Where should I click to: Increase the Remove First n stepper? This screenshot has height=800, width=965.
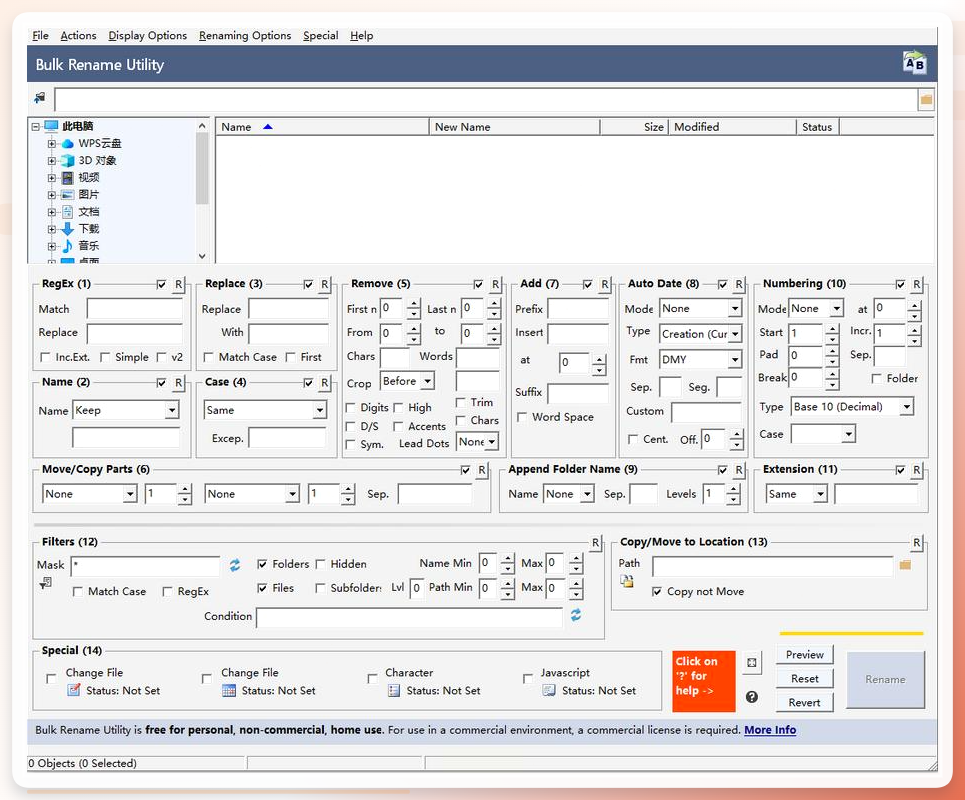(x=414, y=303)
